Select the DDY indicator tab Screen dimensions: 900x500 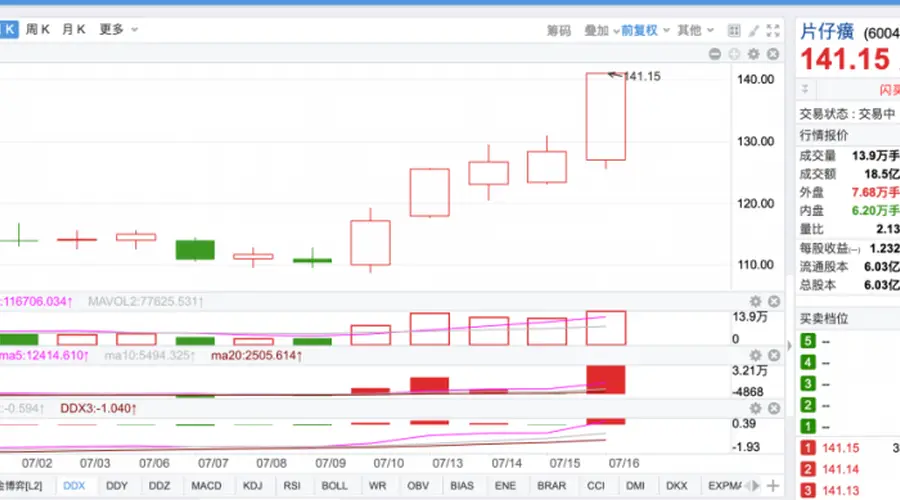tap(117, 486)
